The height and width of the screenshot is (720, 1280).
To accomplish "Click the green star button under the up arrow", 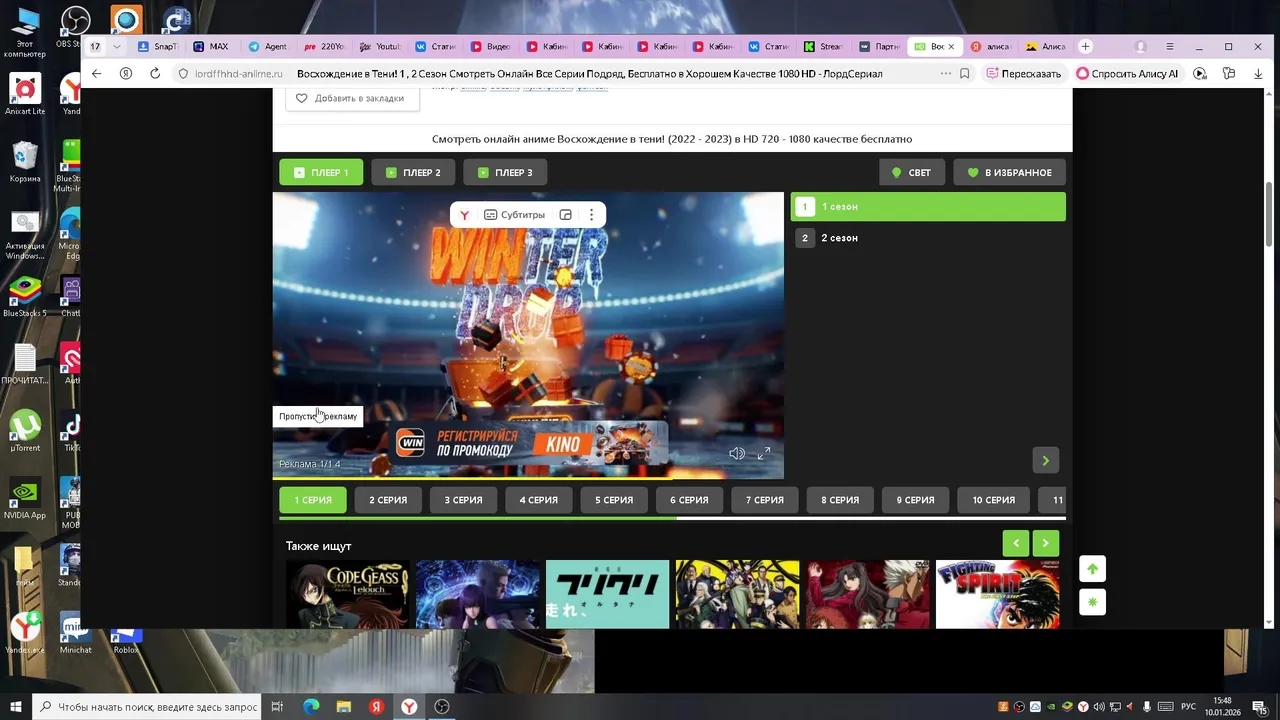I will (1092, 602).
